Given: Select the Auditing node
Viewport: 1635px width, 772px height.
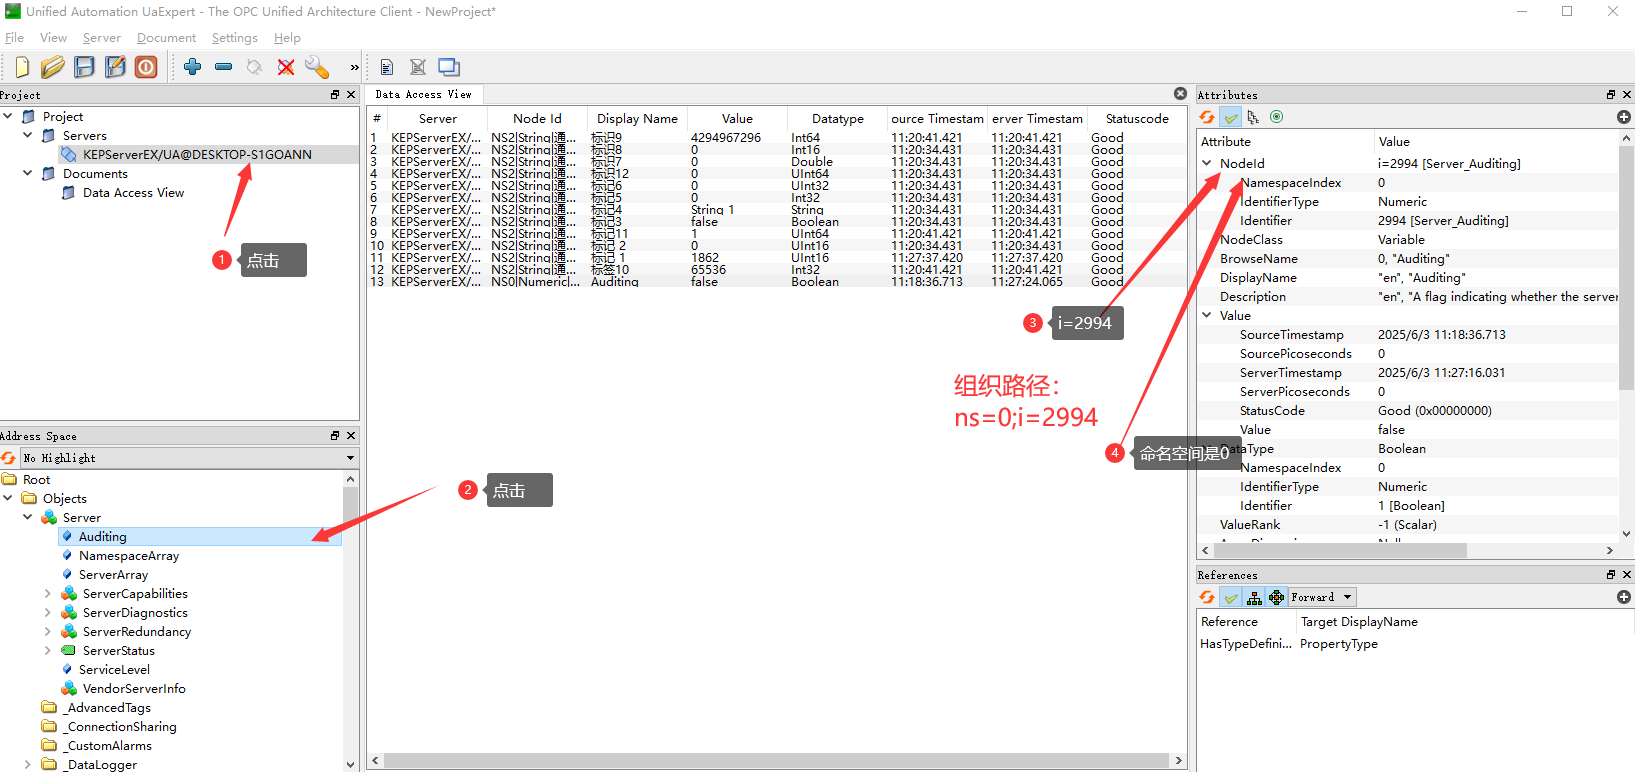Looking at the screenshot, I should click(x=103, y=537).
